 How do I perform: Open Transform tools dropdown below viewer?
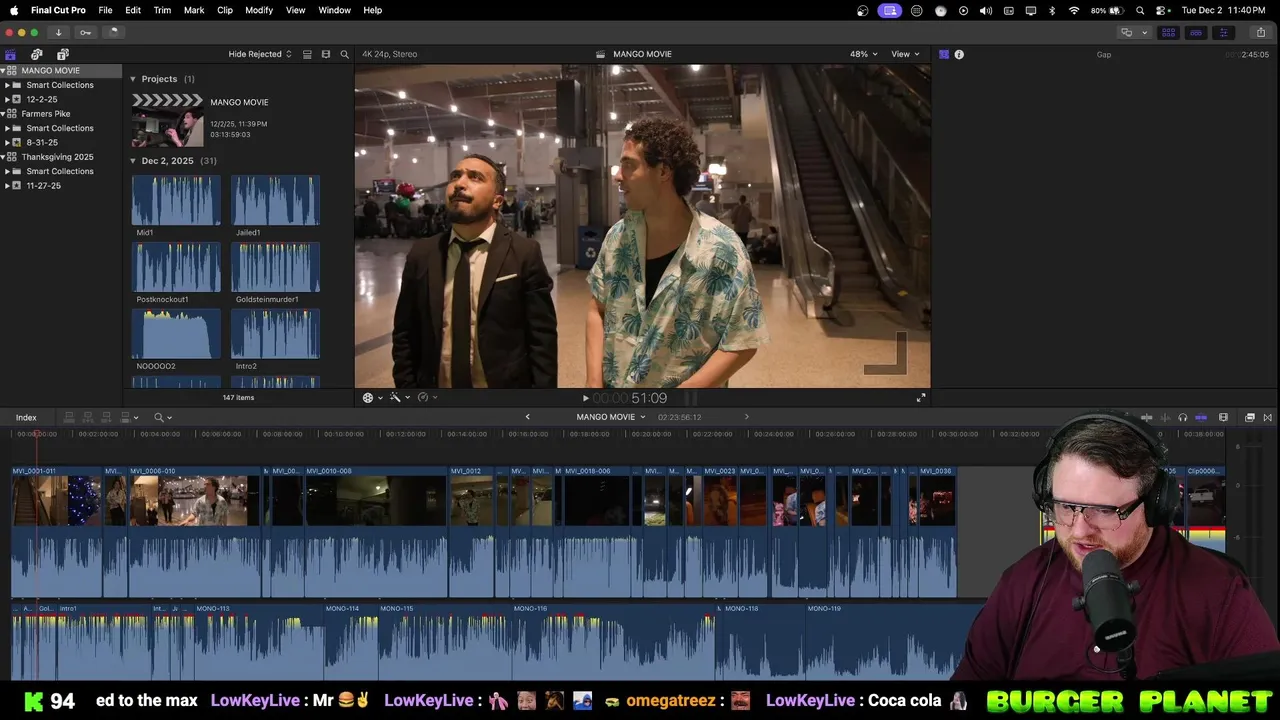pyautogui.click(x=372, y=397)
